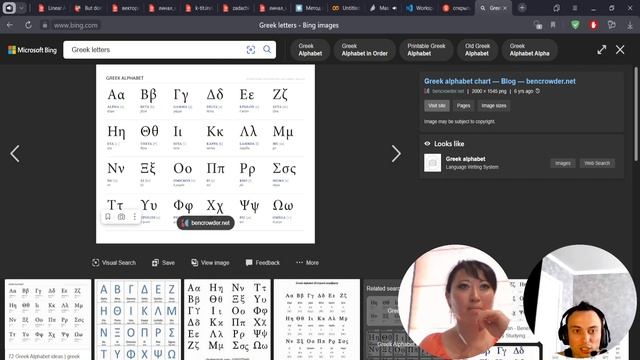Click the main browser logo button top-left
The height and width of the screenshot is (360, 640).
pyautogui.click(x=9, y=8)
